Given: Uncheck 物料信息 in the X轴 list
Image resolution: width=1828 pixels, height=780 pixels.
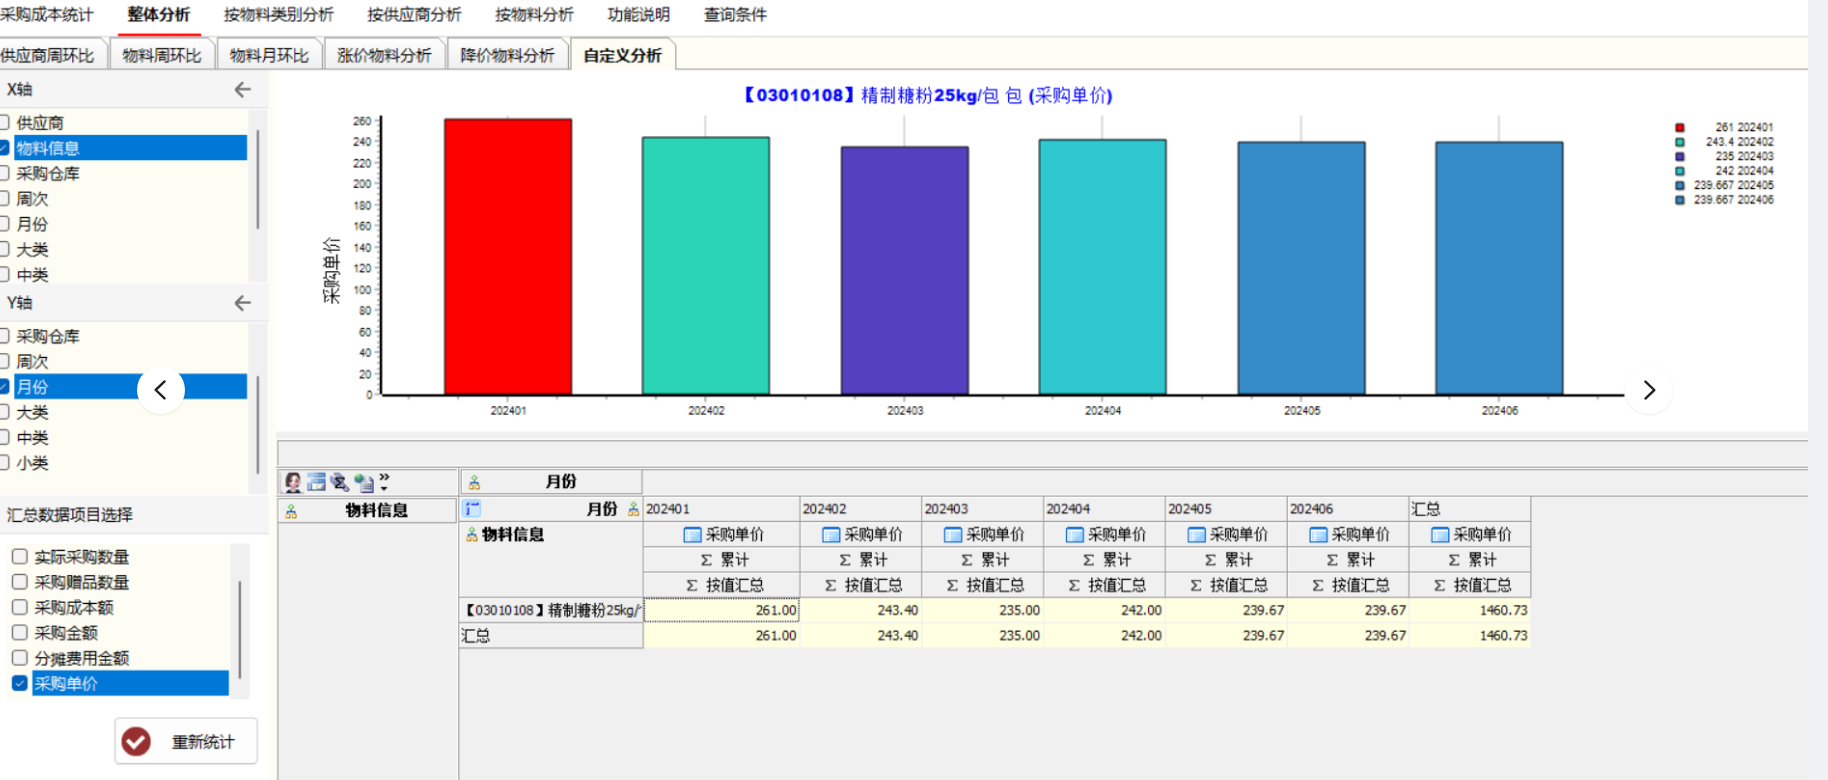Looking at the screenshot, I should [x=4, y=148].
